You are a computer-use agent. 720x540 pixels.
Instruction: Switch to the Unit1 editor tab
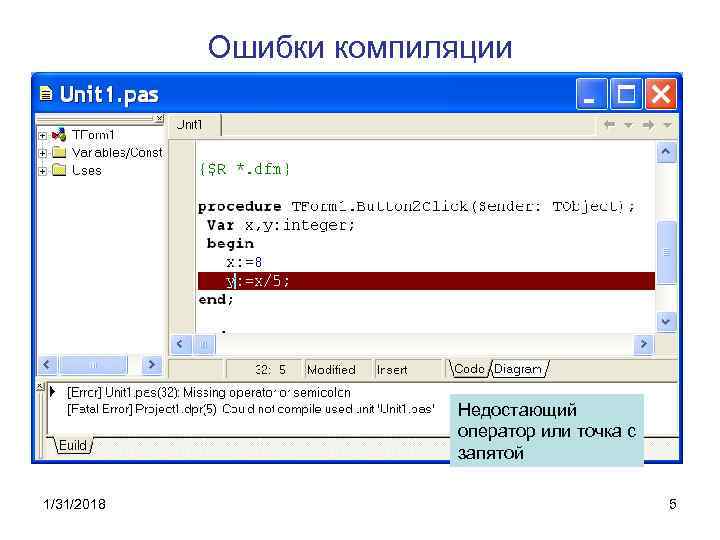tap(194, 125)
